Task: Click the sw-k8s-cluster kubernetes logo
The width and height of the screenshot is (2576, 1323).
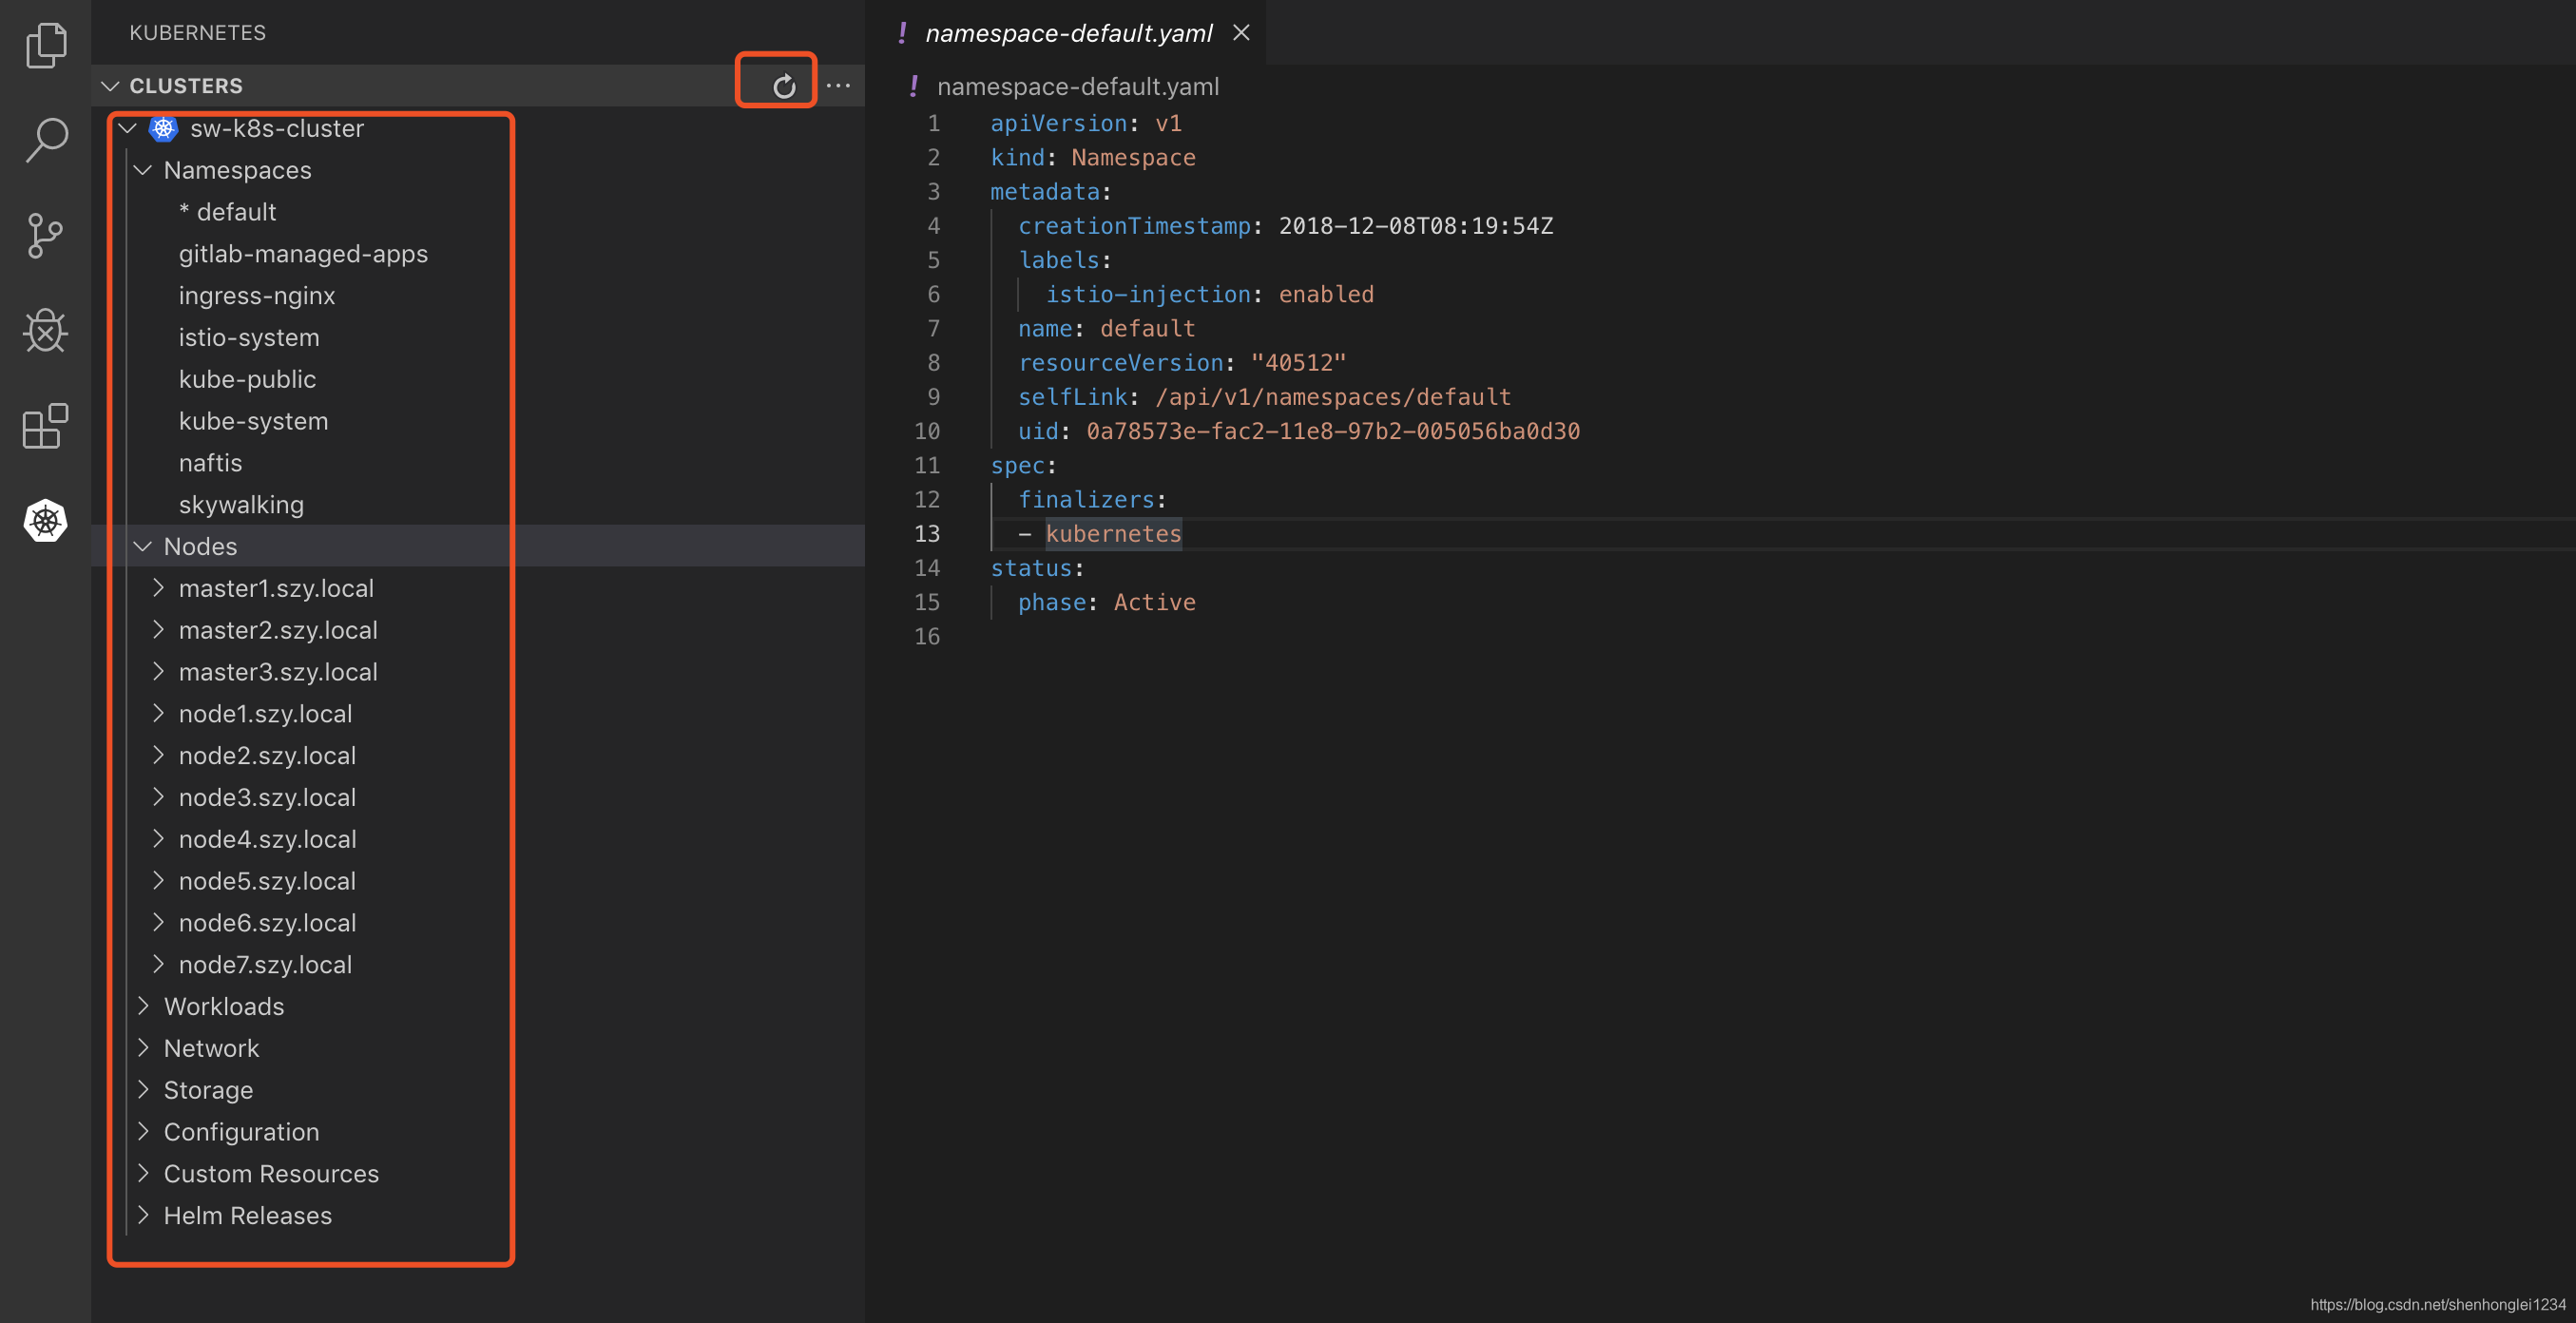Action: coord(162,128)
